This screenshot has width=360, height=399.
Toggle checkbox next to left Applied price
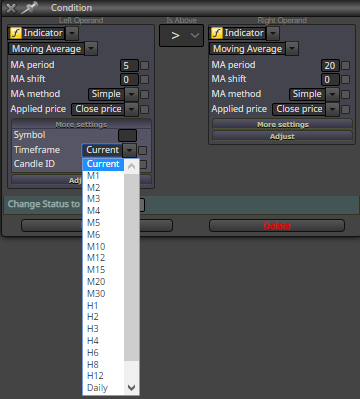(x=144, y=109)
